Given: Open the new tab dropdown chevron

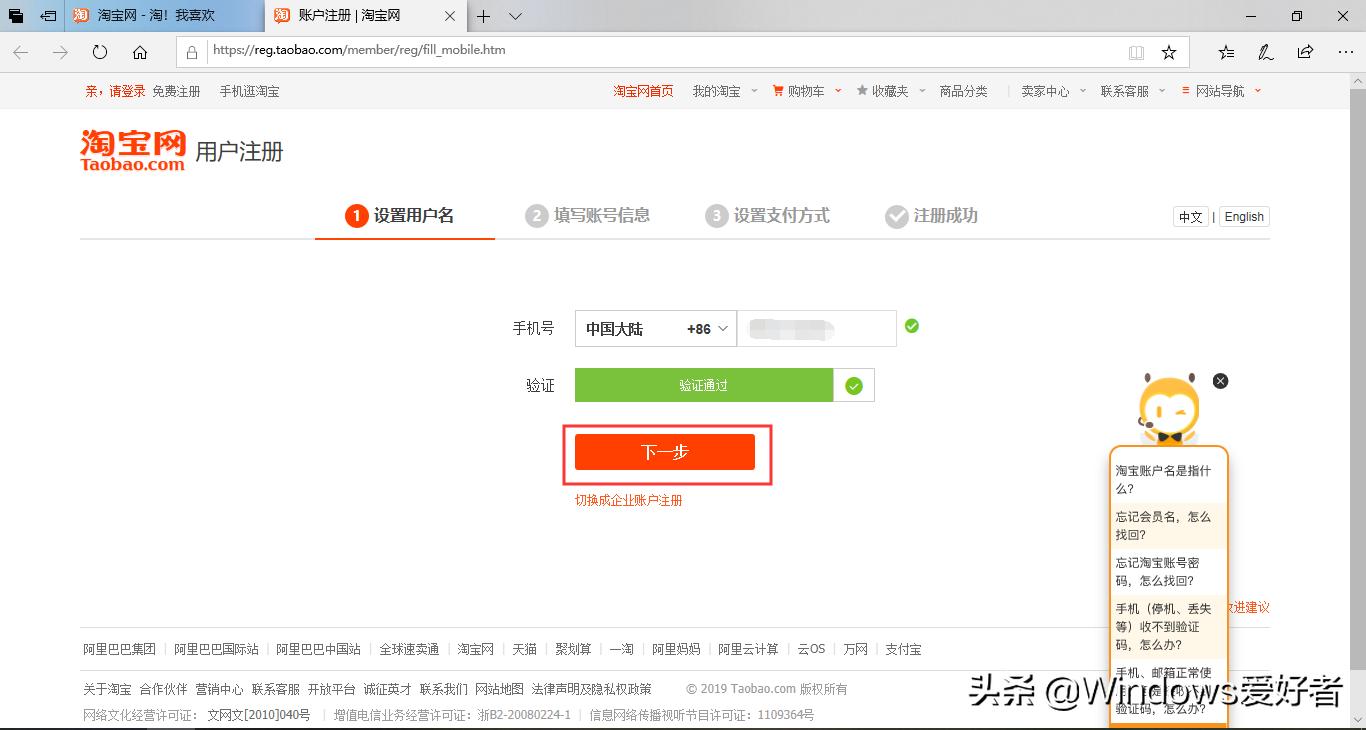Looking at the screenshot, I should coord(514,16).
